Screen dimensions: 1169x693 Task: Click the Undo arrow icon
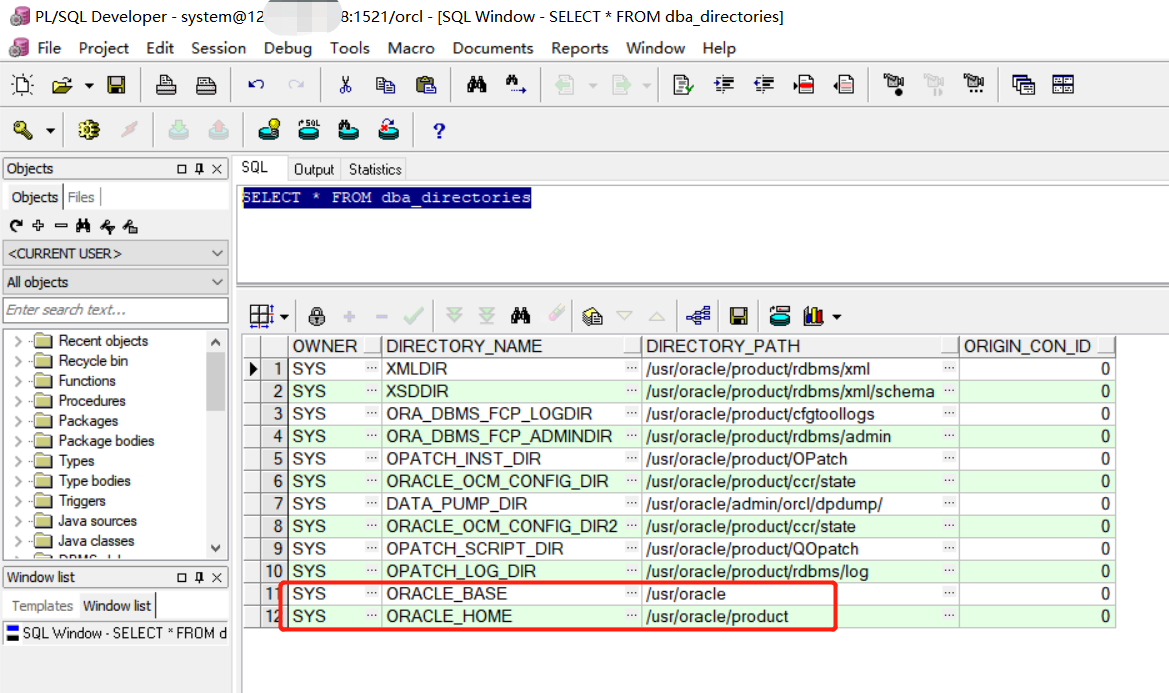click(256, 85)
